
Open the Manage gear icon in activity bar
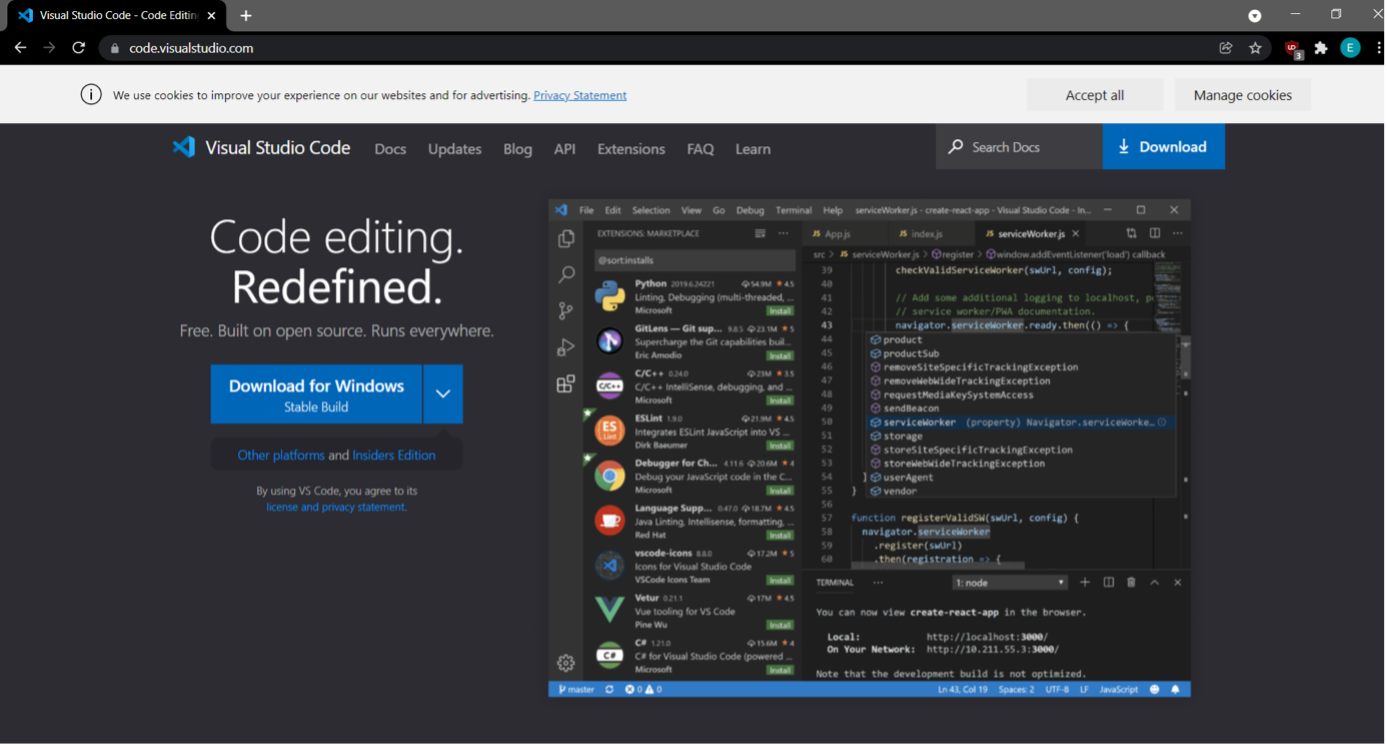click(x=566, y=663)
